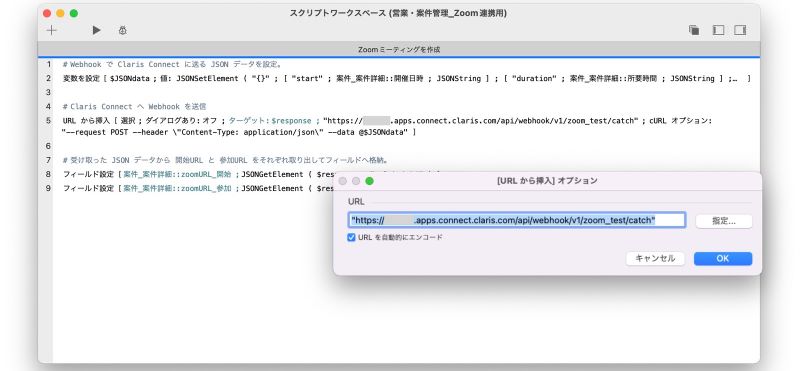800x371 pixels.
Task: Open the script debugger bug icon
Action: click(122, 30)
